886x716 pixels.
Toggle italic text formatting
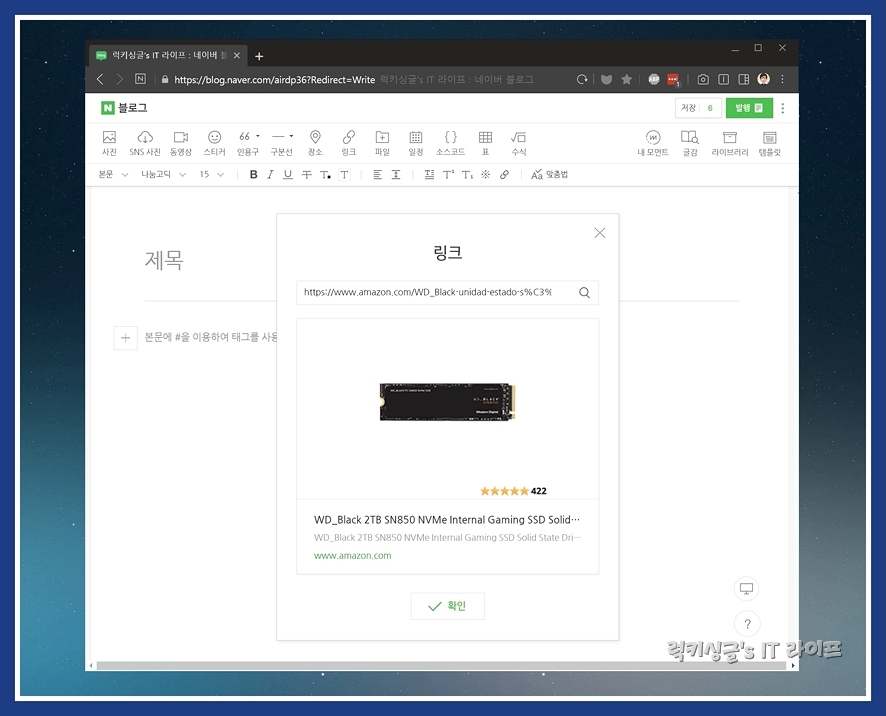point(270,175)
